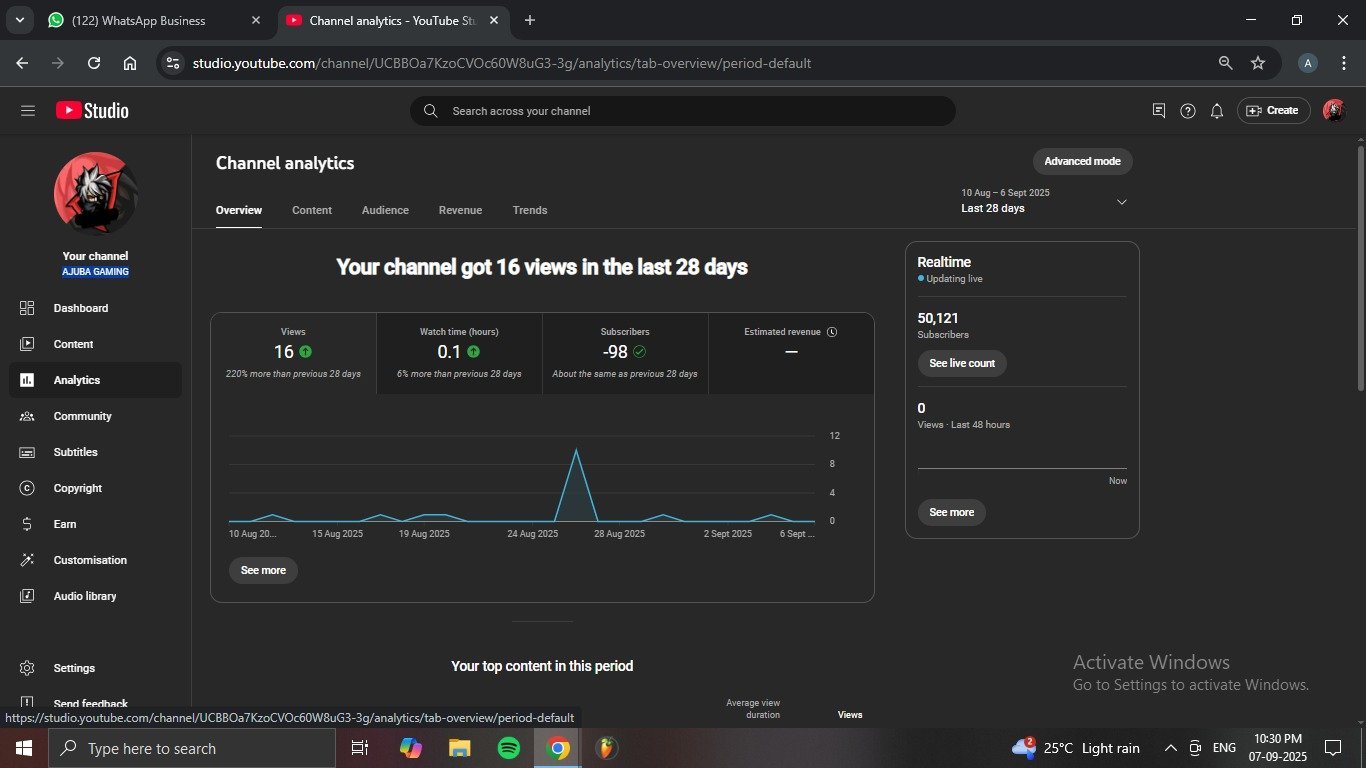1366x768 pixels.
Task: Click the page vertical scrollbar
Action: [1359, 270]
